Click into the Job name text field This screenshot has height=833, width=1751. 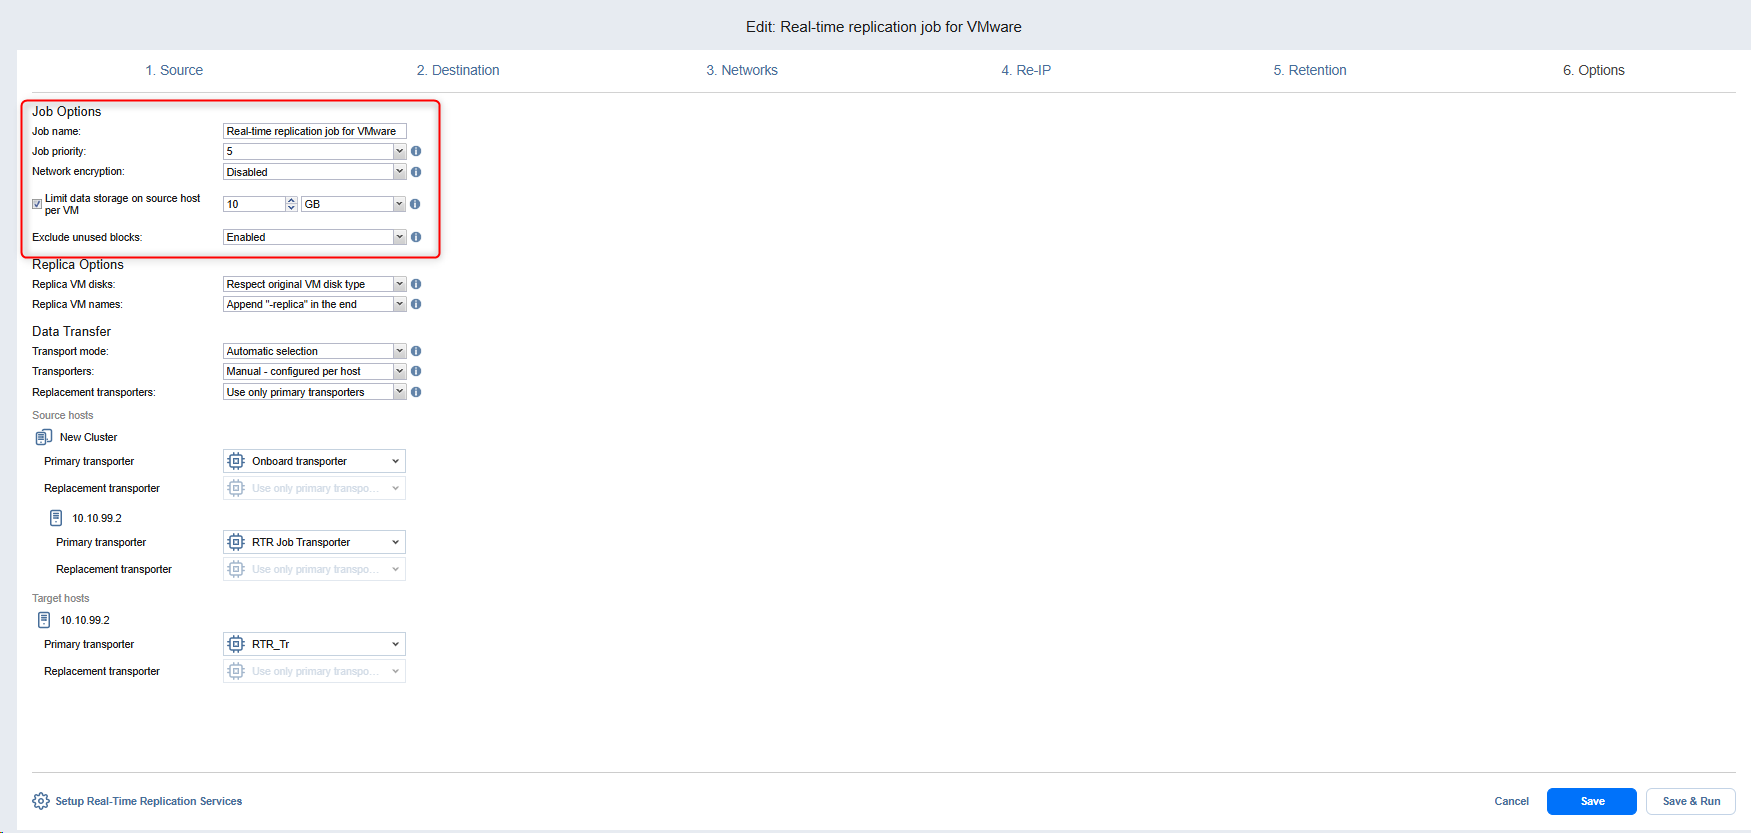314,131
